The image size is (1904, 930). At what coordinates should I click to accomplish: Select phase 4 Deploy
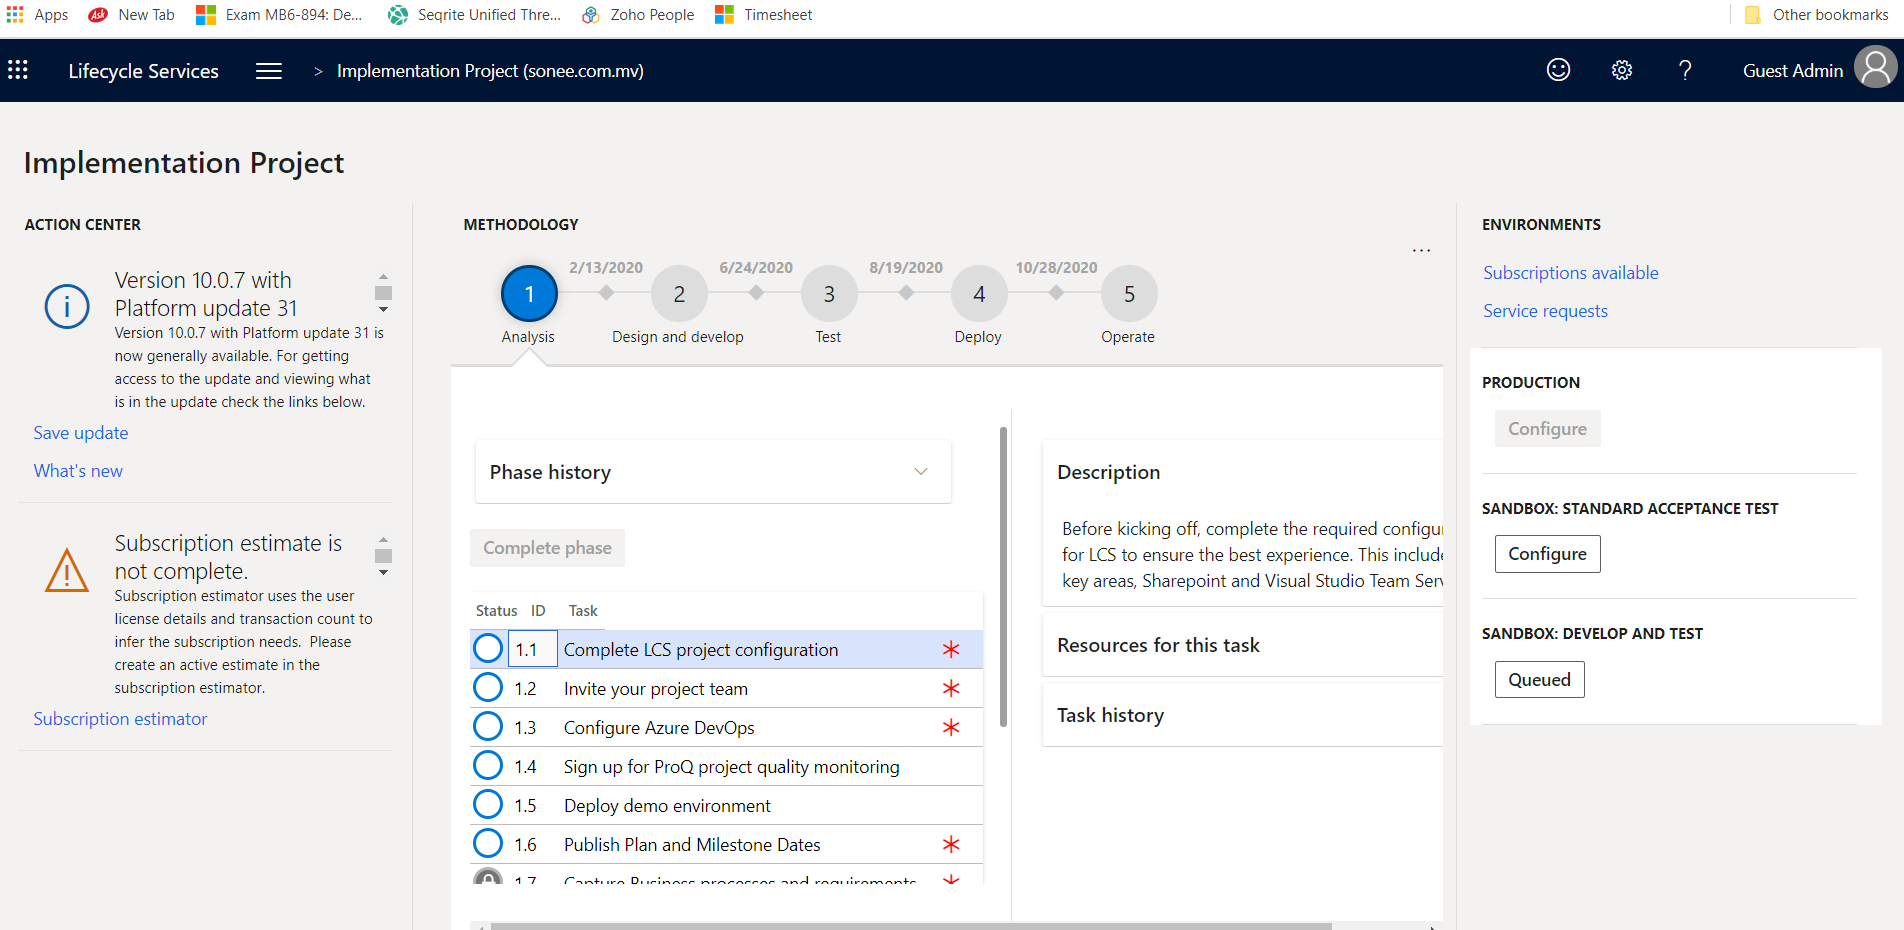point(979,294)
